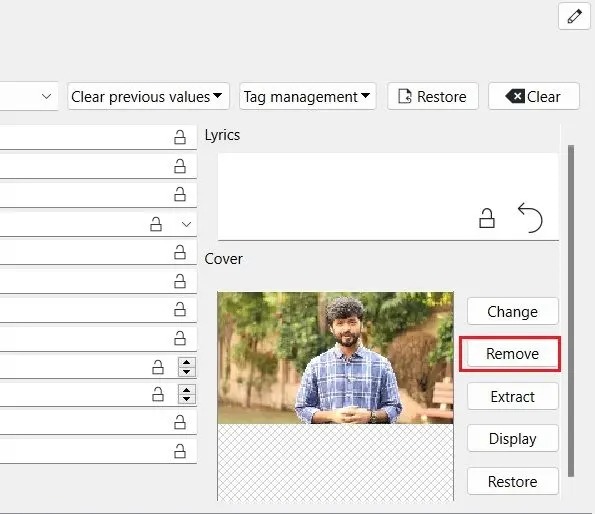
Task: Toggle the lock in the dropdown-chevron field row
Action: (x=156, y=224)
